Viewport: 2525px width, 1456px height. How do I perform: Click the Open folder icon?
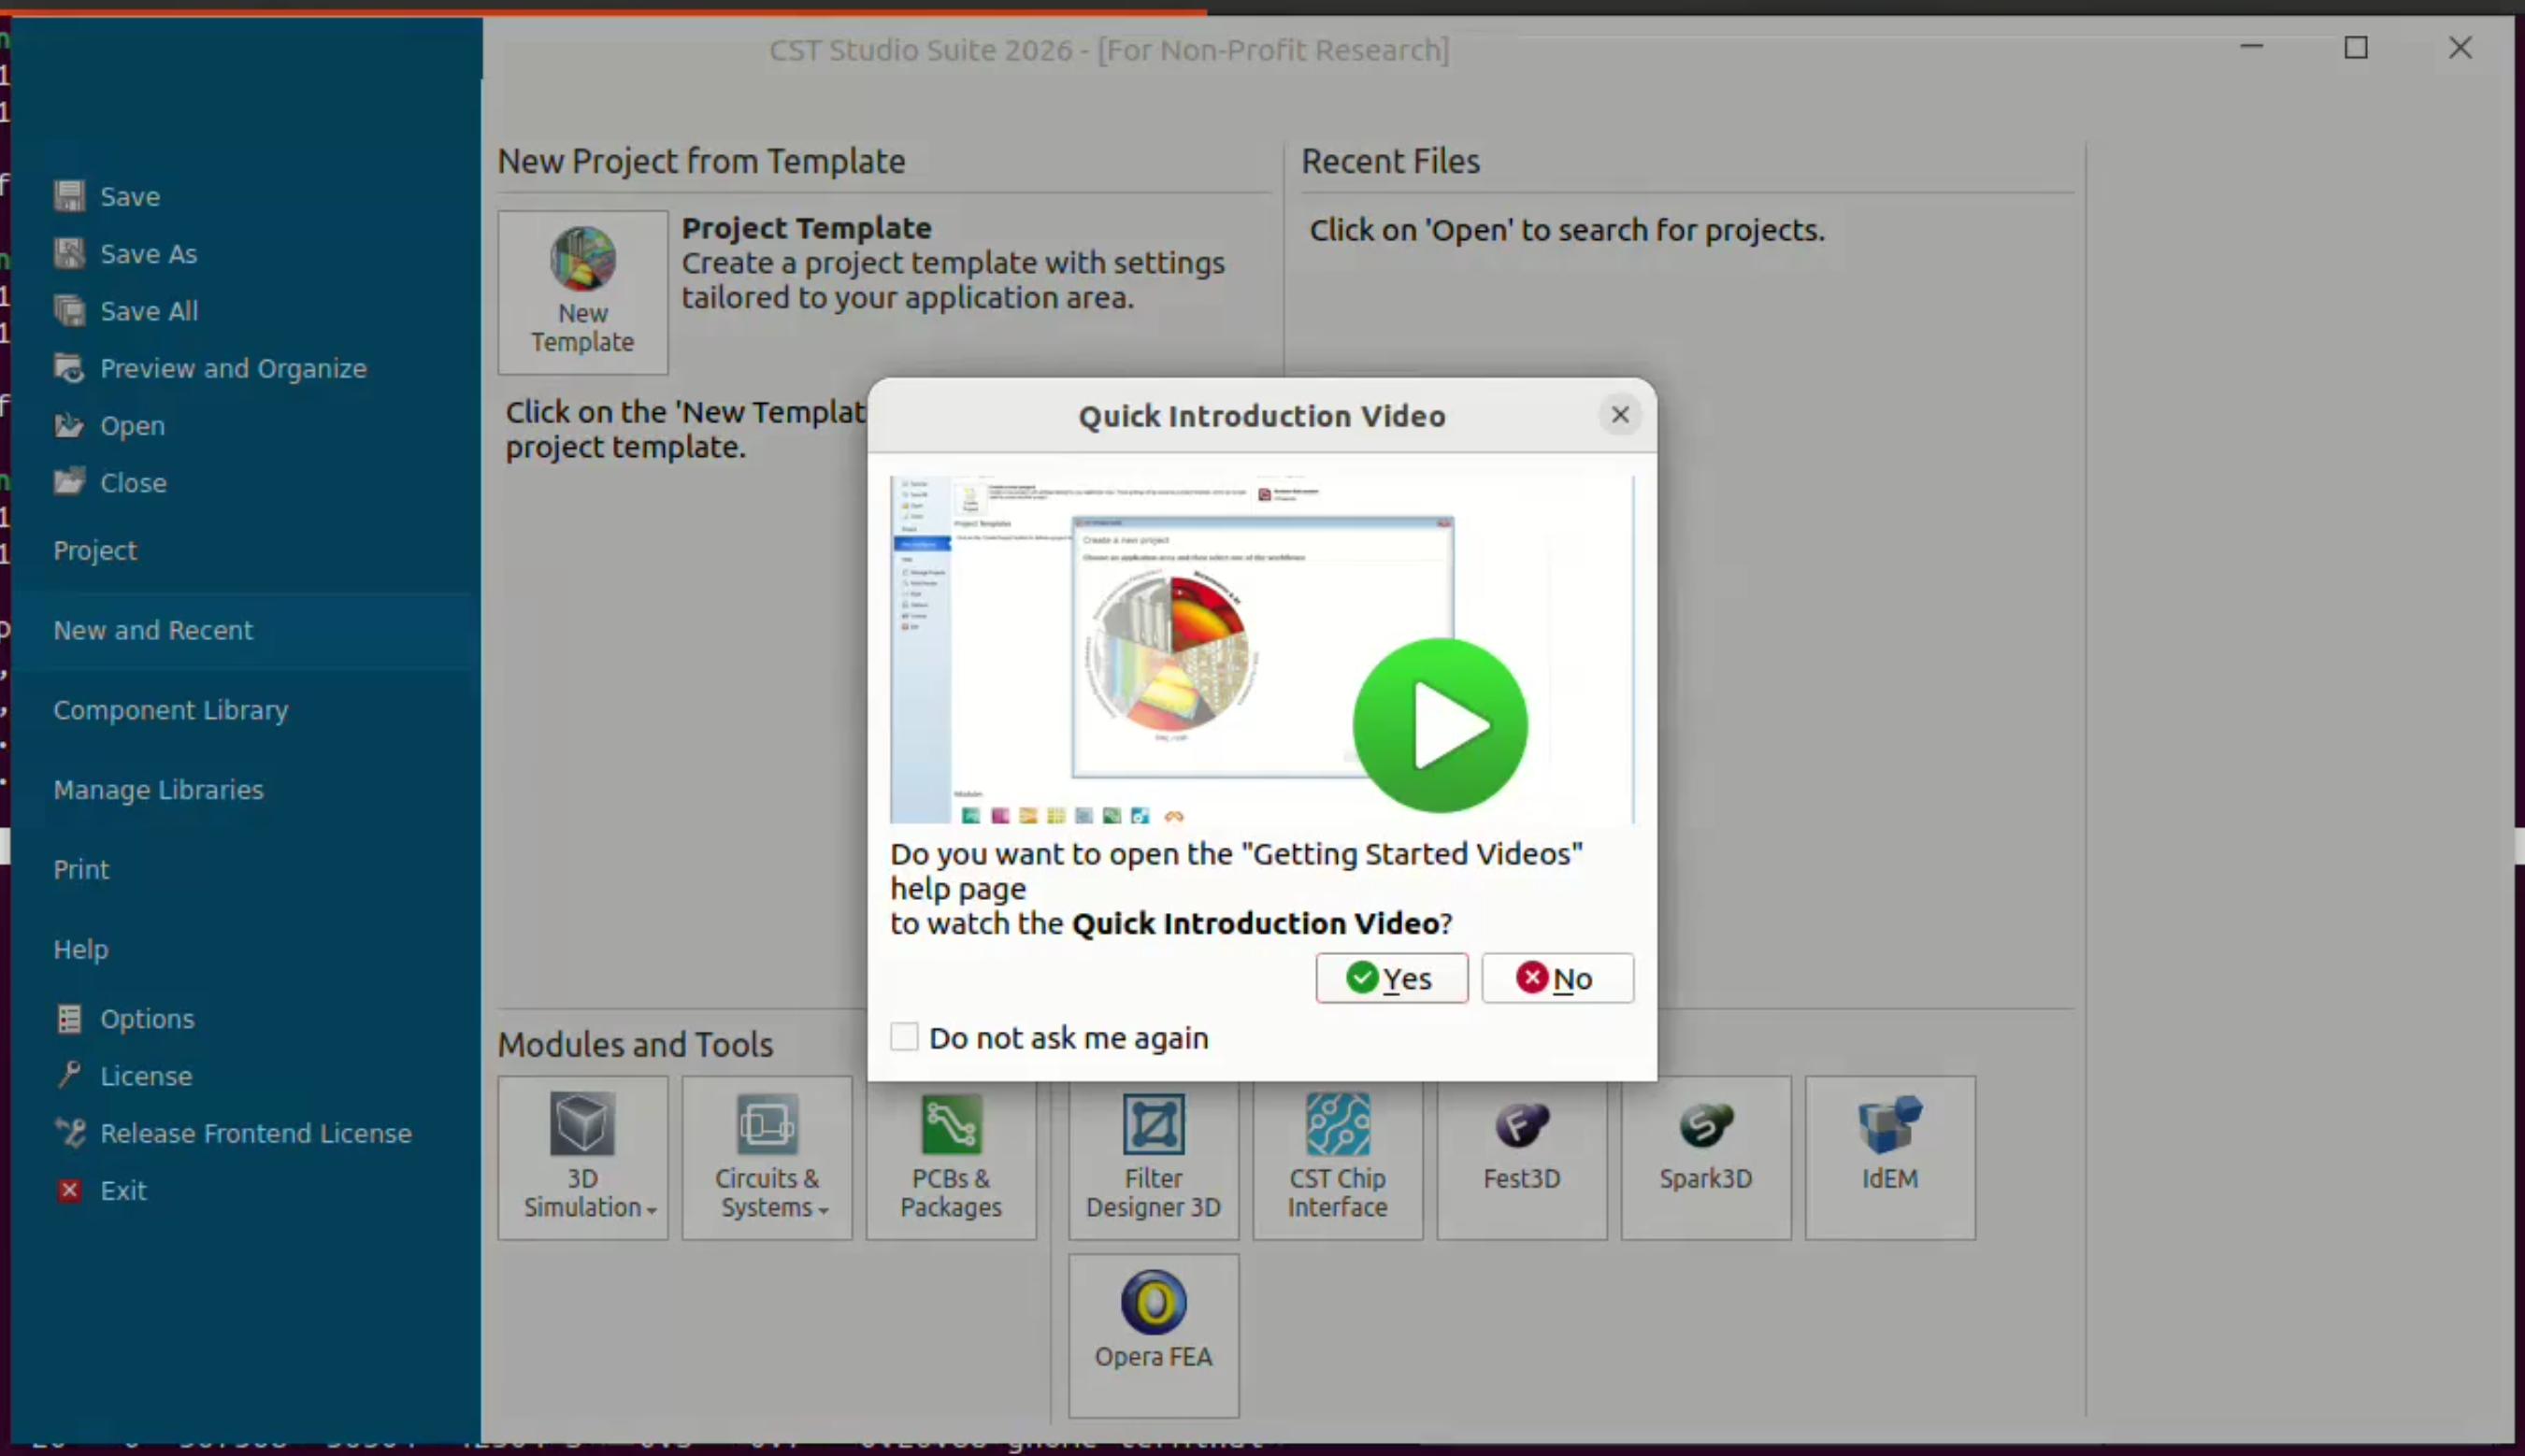click(69, 425)
